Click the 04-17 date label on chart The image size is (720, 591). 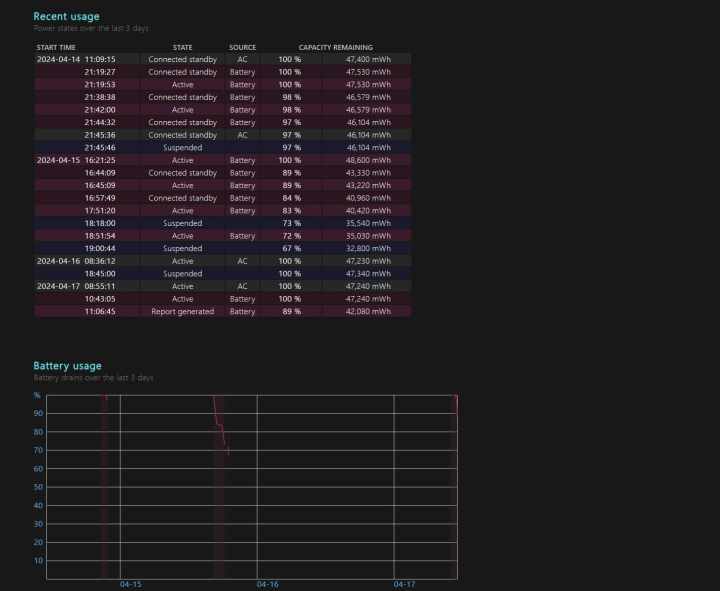click(403, 584)
